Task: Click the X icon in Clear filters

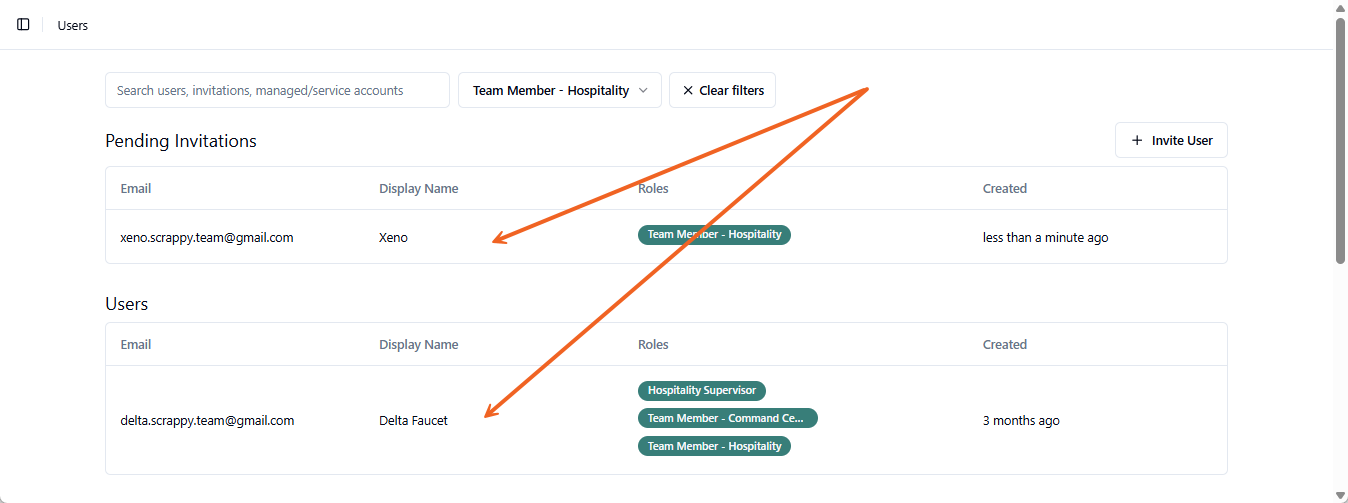Action: pyautogui.click(x=688, y=90)
